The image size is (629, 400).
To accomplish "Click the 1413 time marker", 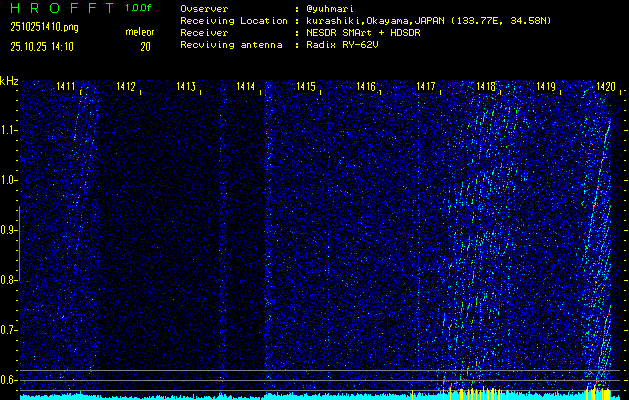I will (186, 86).
